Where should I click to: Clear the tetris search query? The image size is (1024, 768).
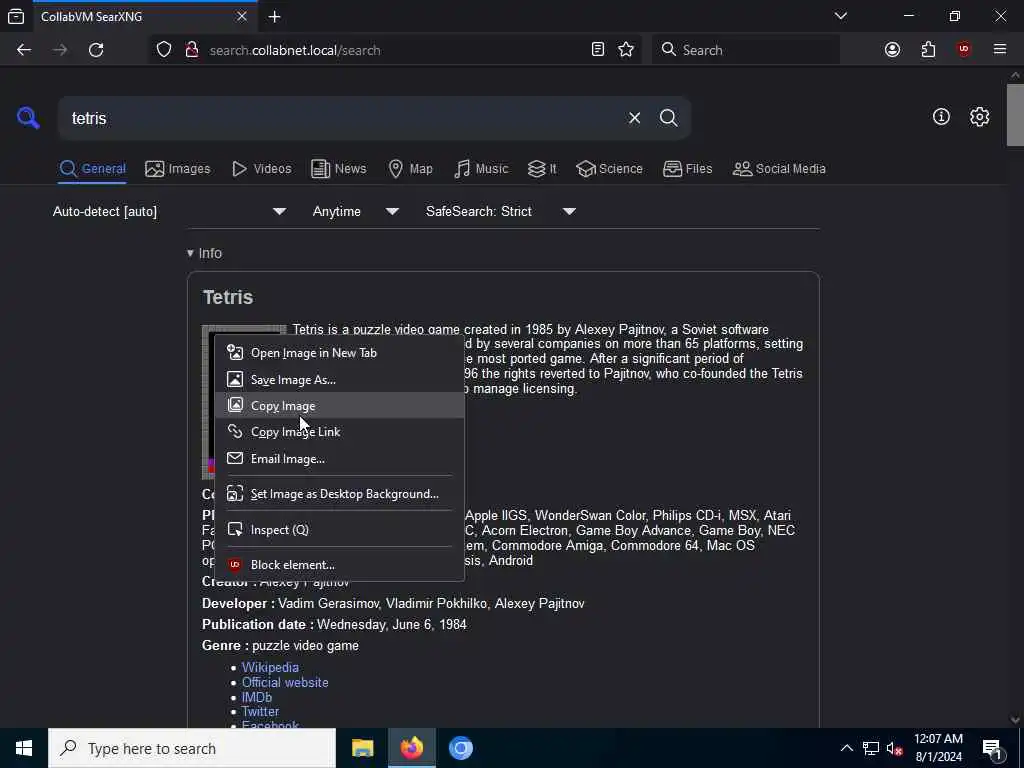click(x=634, y=118)
